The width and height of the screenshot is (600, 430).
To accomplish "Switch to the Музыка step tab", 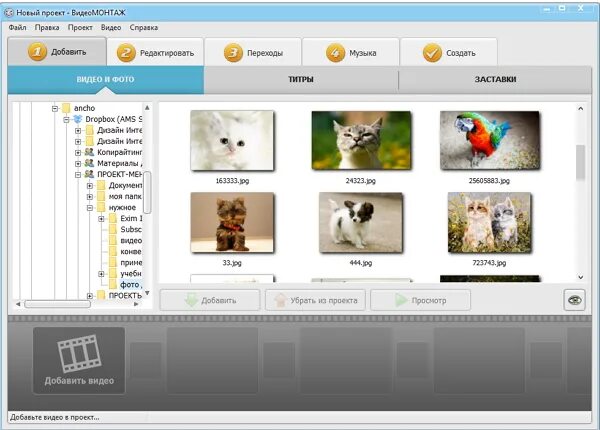I will click(x=351, y=52).
